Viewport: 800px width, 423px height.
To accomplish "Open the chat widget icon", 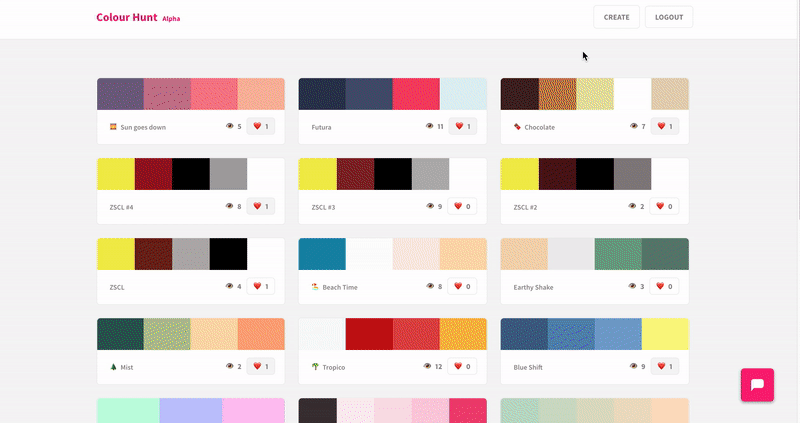I will (757, 385).
